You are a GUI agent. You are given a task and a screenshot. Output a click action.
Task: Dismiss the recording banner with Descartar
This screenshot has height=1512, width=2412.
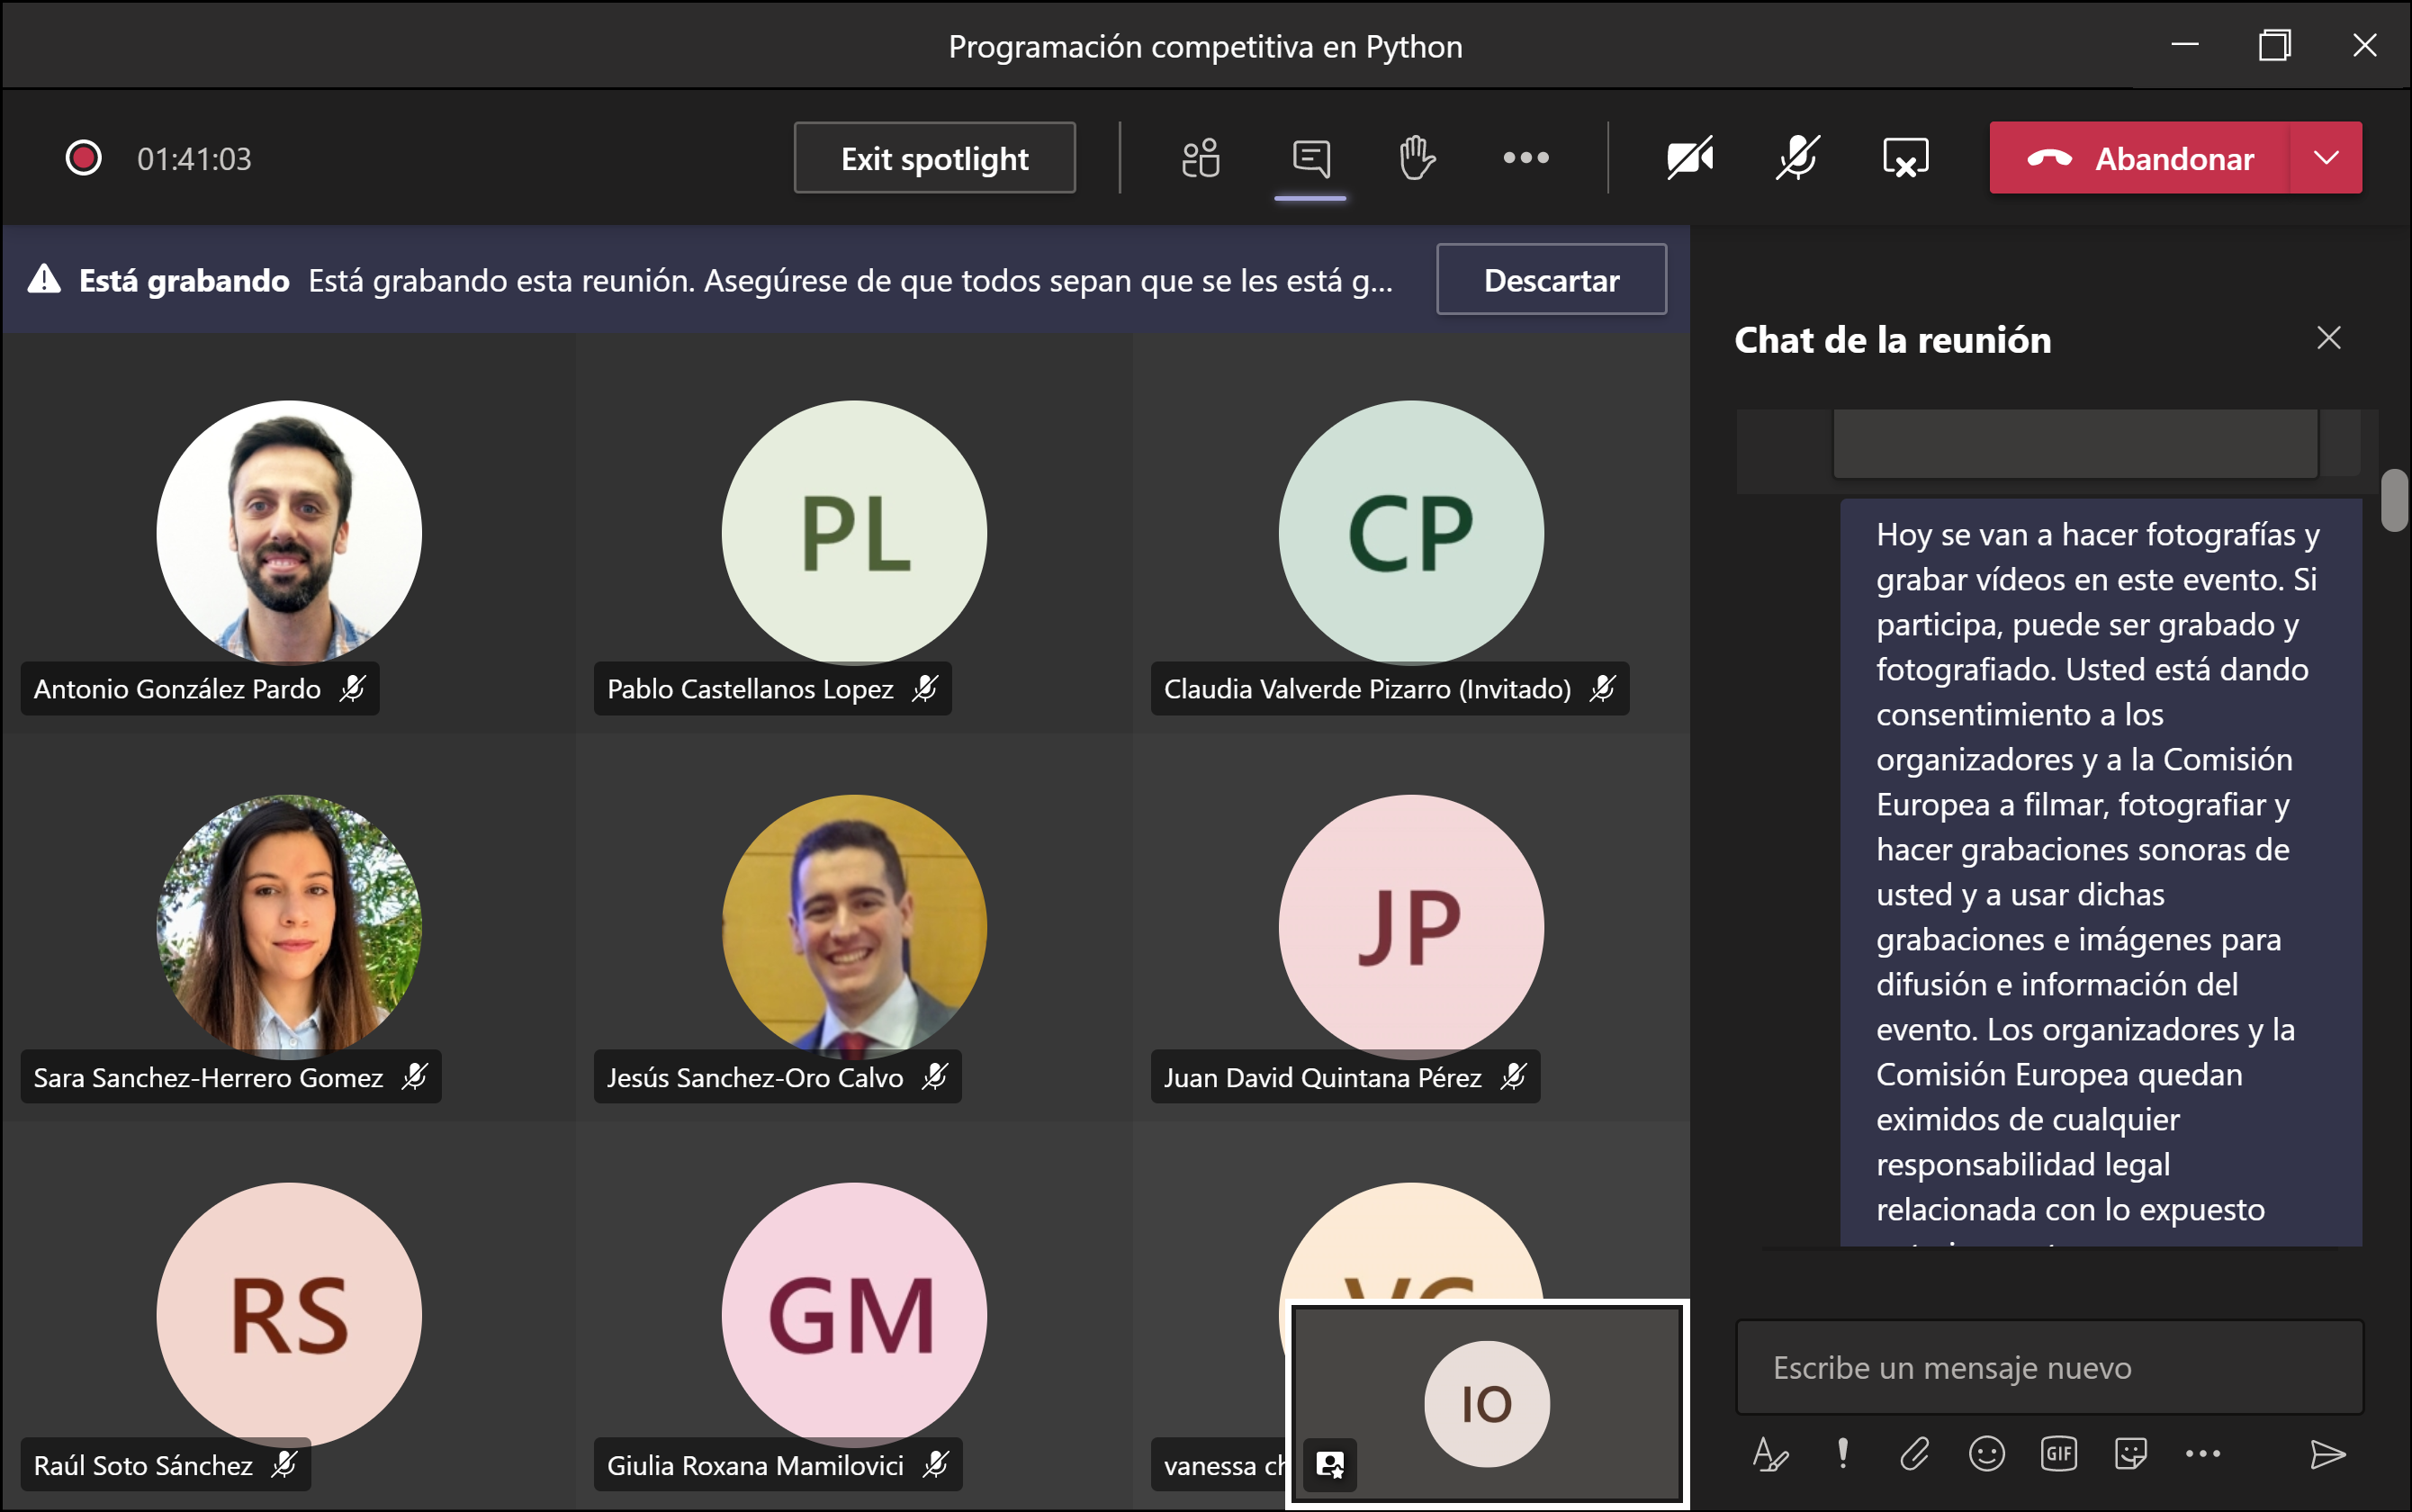(x=1551, y=280)
